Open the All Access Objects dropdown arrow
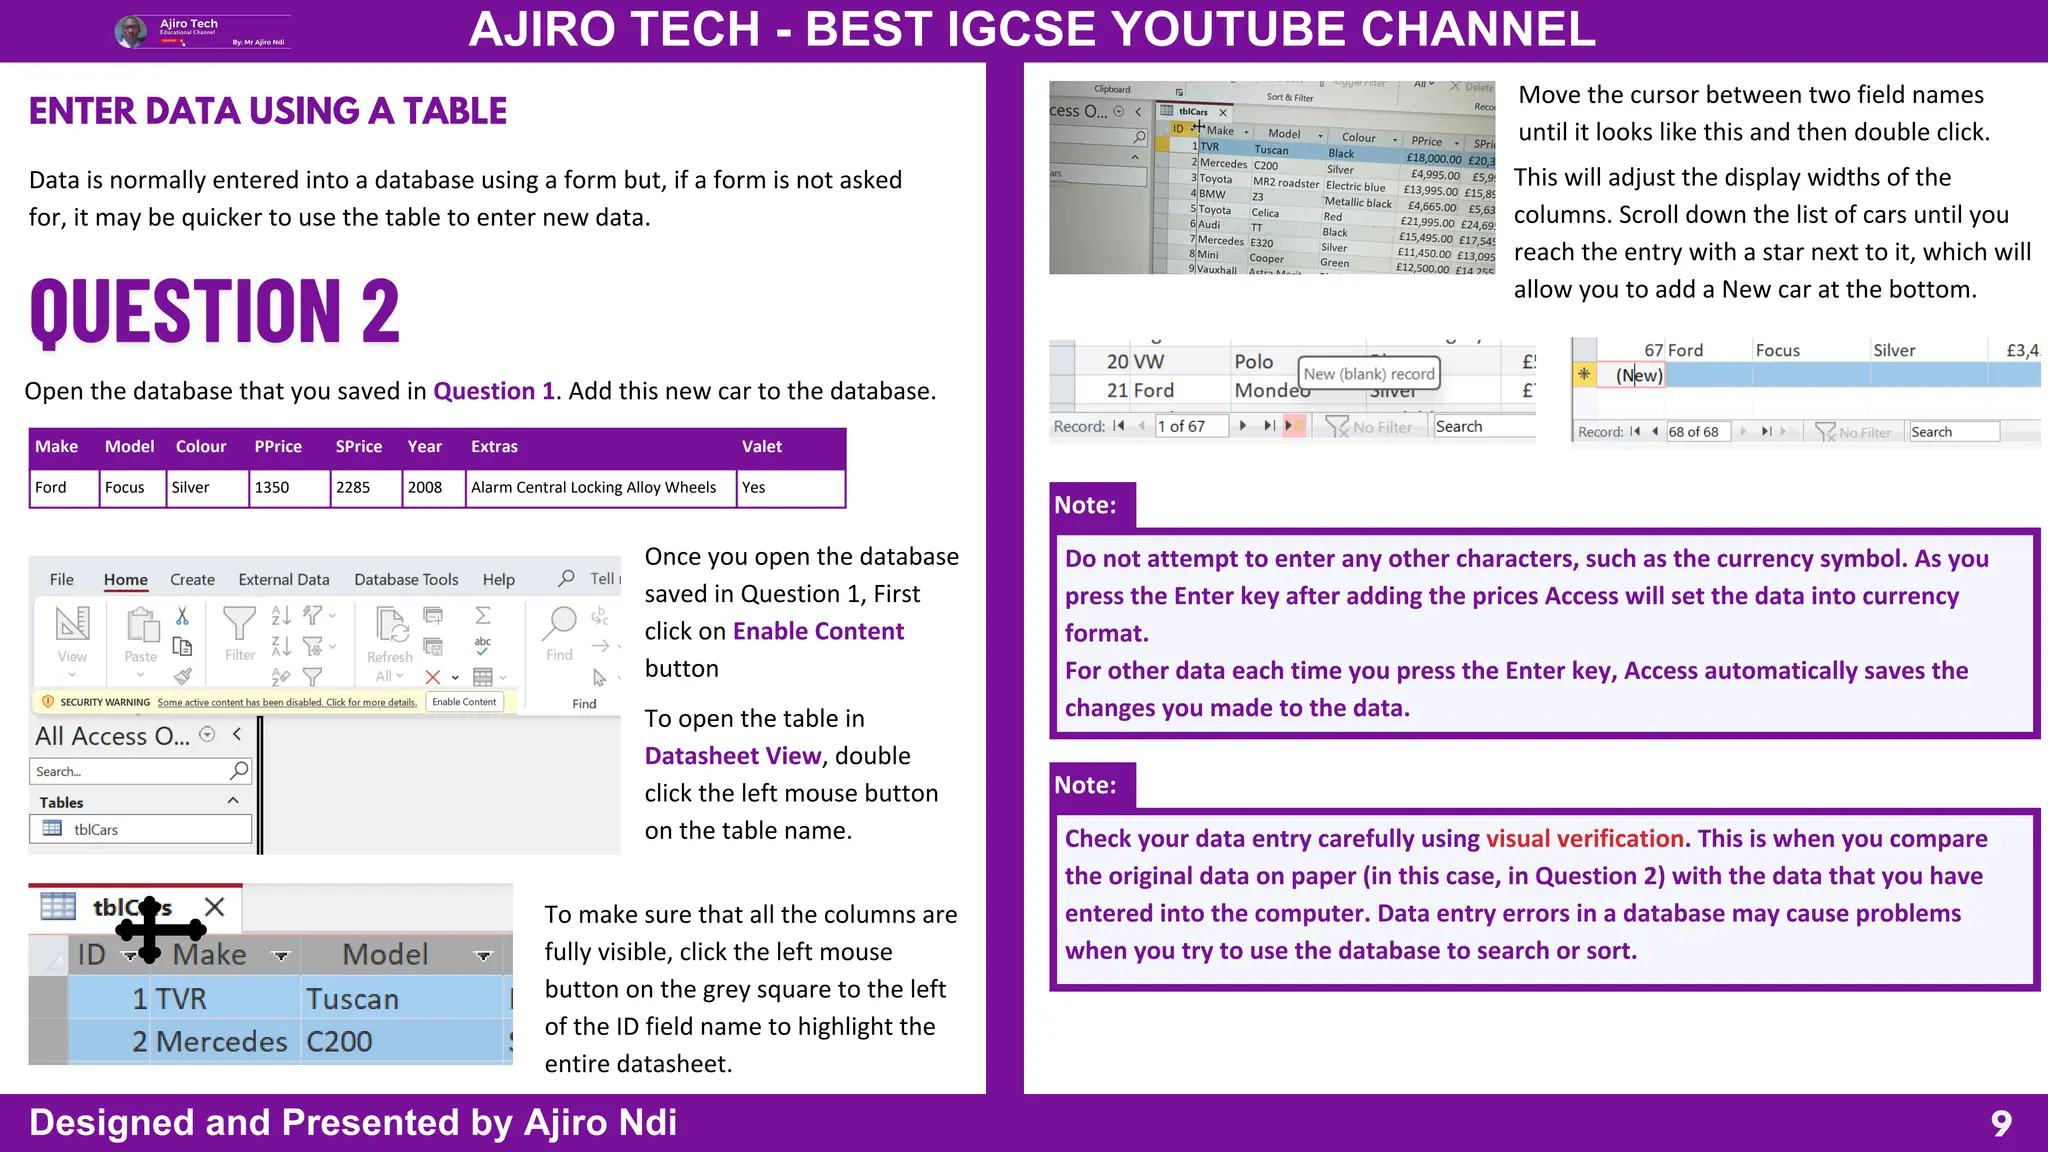Viewport: 2048px width, 1152px height. point(207,734)
